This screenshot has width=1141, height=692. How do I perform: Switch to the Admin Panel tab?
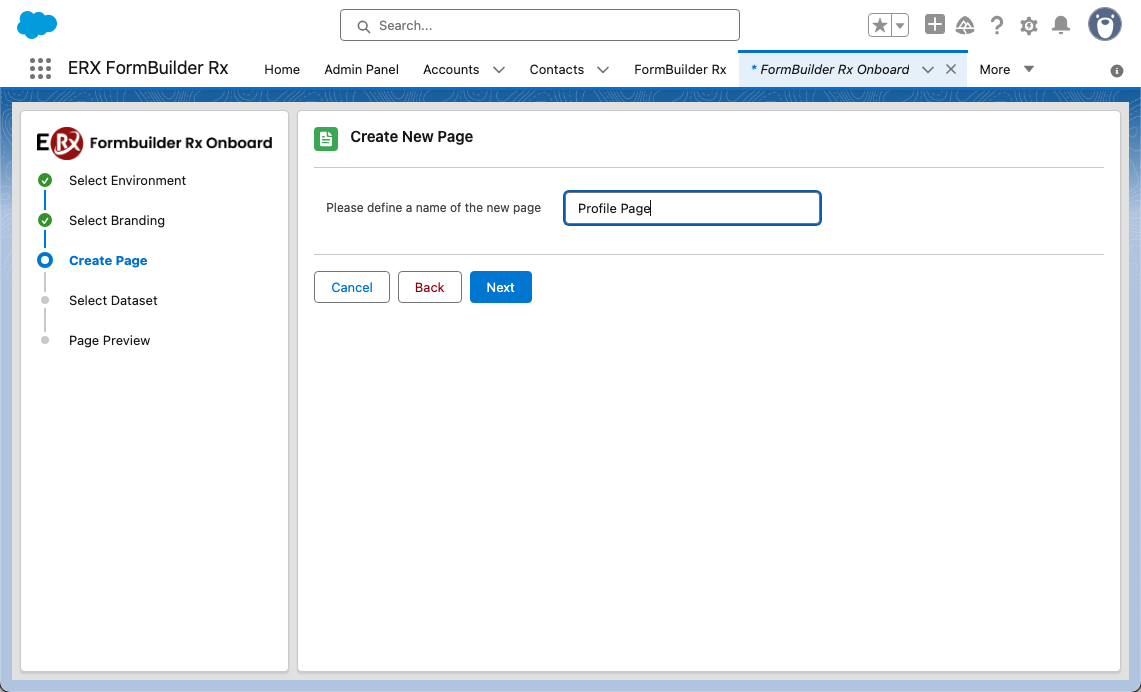tap(361, 70)
